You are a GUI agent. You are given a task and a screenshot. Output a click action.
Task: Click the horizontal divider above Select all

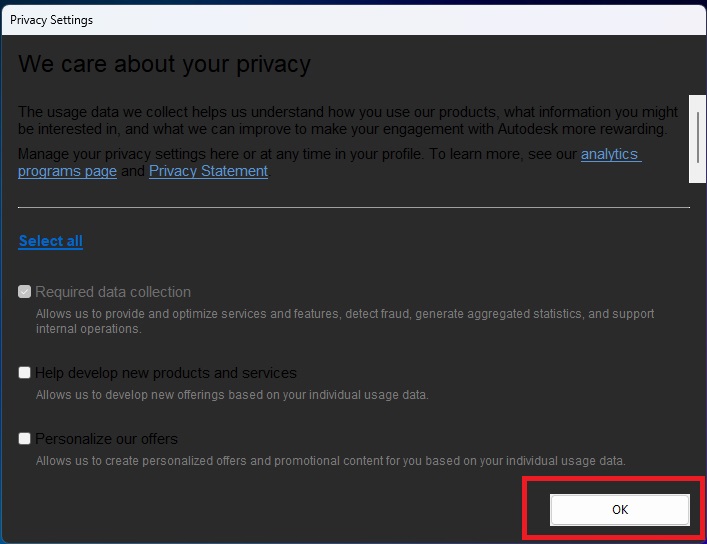click(x=354, y=207)
